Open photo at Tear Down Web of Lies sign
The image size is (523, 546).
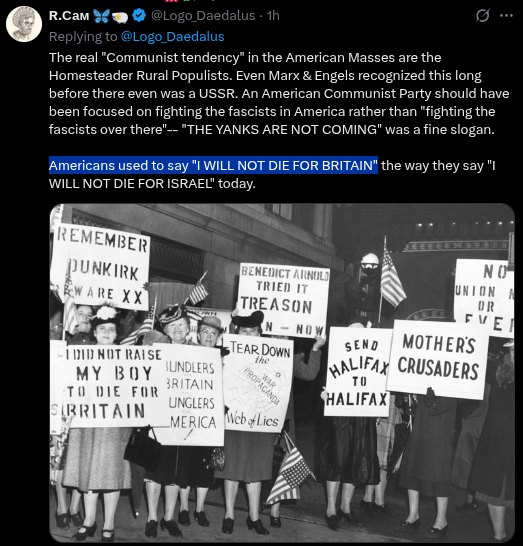pyautogui.click(x=258, y=383)
